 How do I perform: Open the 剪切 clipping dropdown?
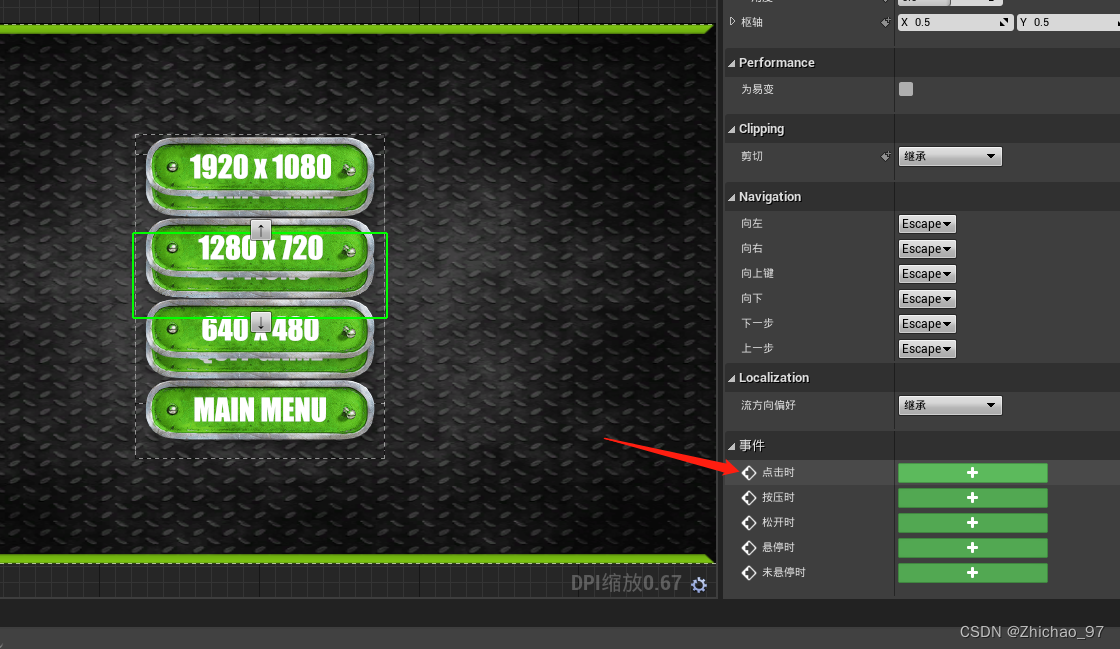coord(950,156)
